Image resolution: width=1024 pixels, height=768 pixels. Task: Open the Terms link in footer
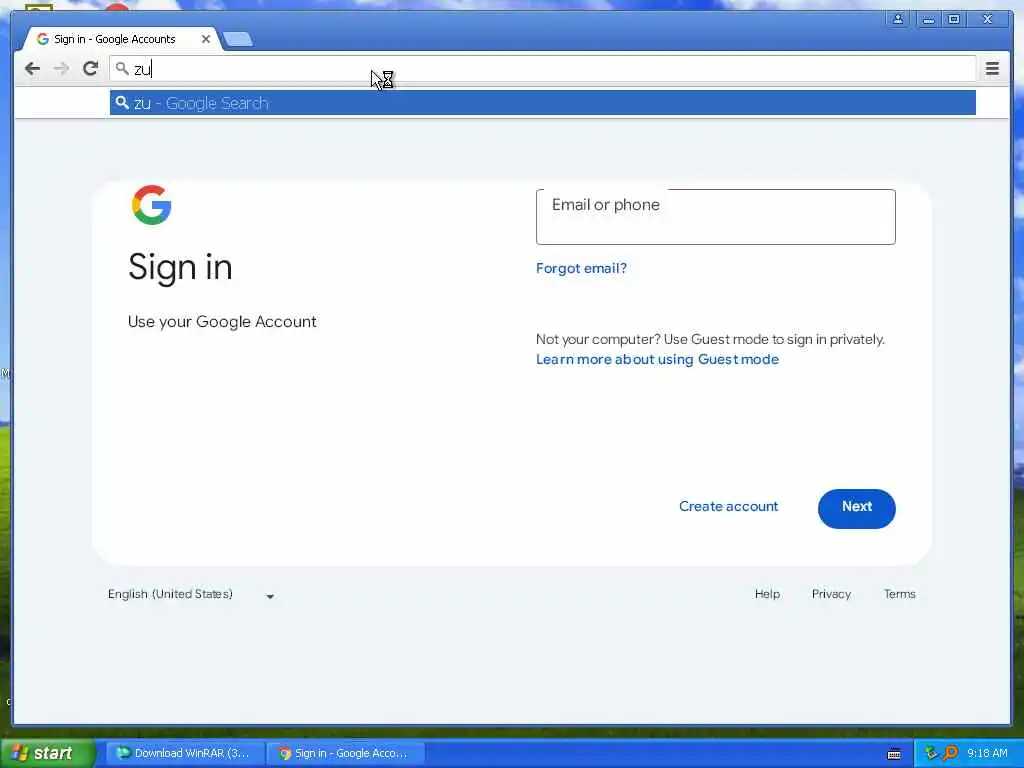[x=899, y=594]
